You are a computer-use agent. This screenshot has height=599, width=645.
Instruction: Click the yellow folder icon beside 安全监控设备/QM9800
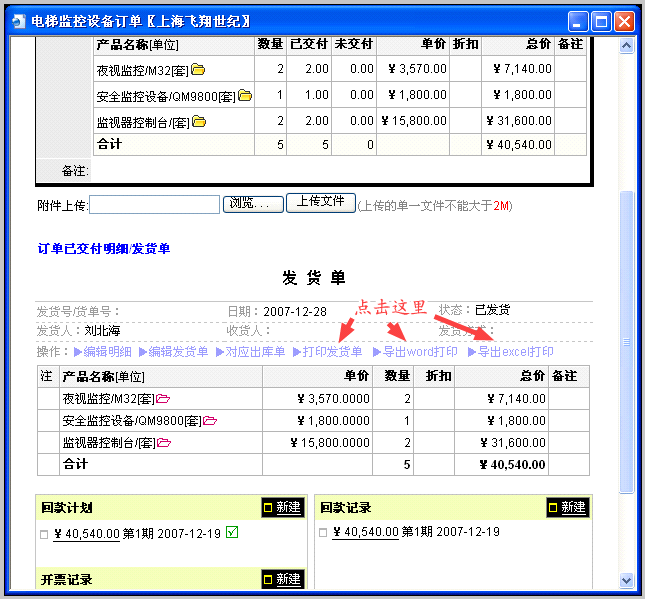[245, 96]
